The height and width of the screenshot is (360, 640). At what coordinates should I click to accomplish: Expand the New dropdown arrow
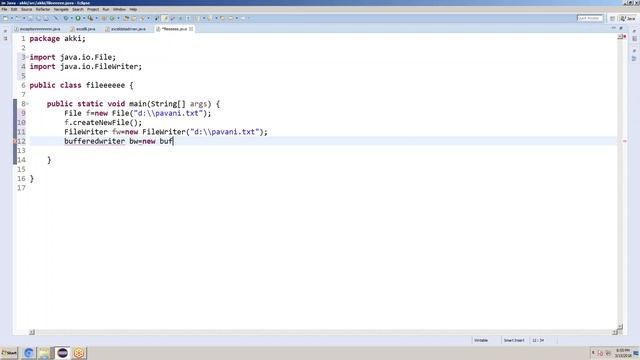coord(11,18)
